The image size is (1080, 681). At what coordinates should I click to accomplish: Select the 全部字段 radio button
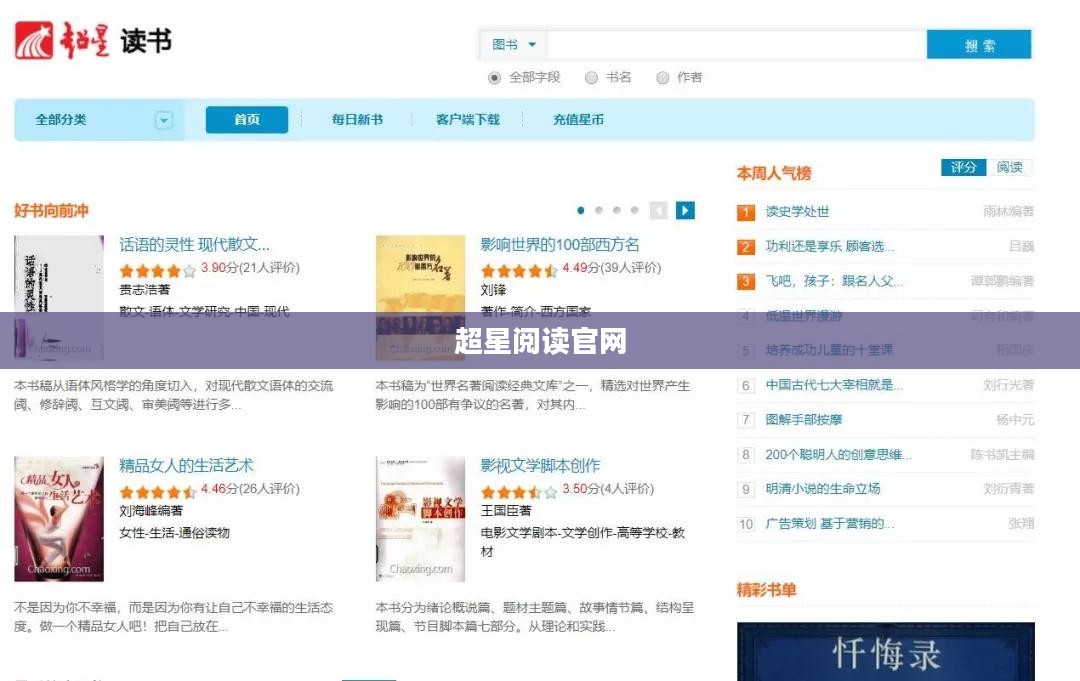(494, 78)
